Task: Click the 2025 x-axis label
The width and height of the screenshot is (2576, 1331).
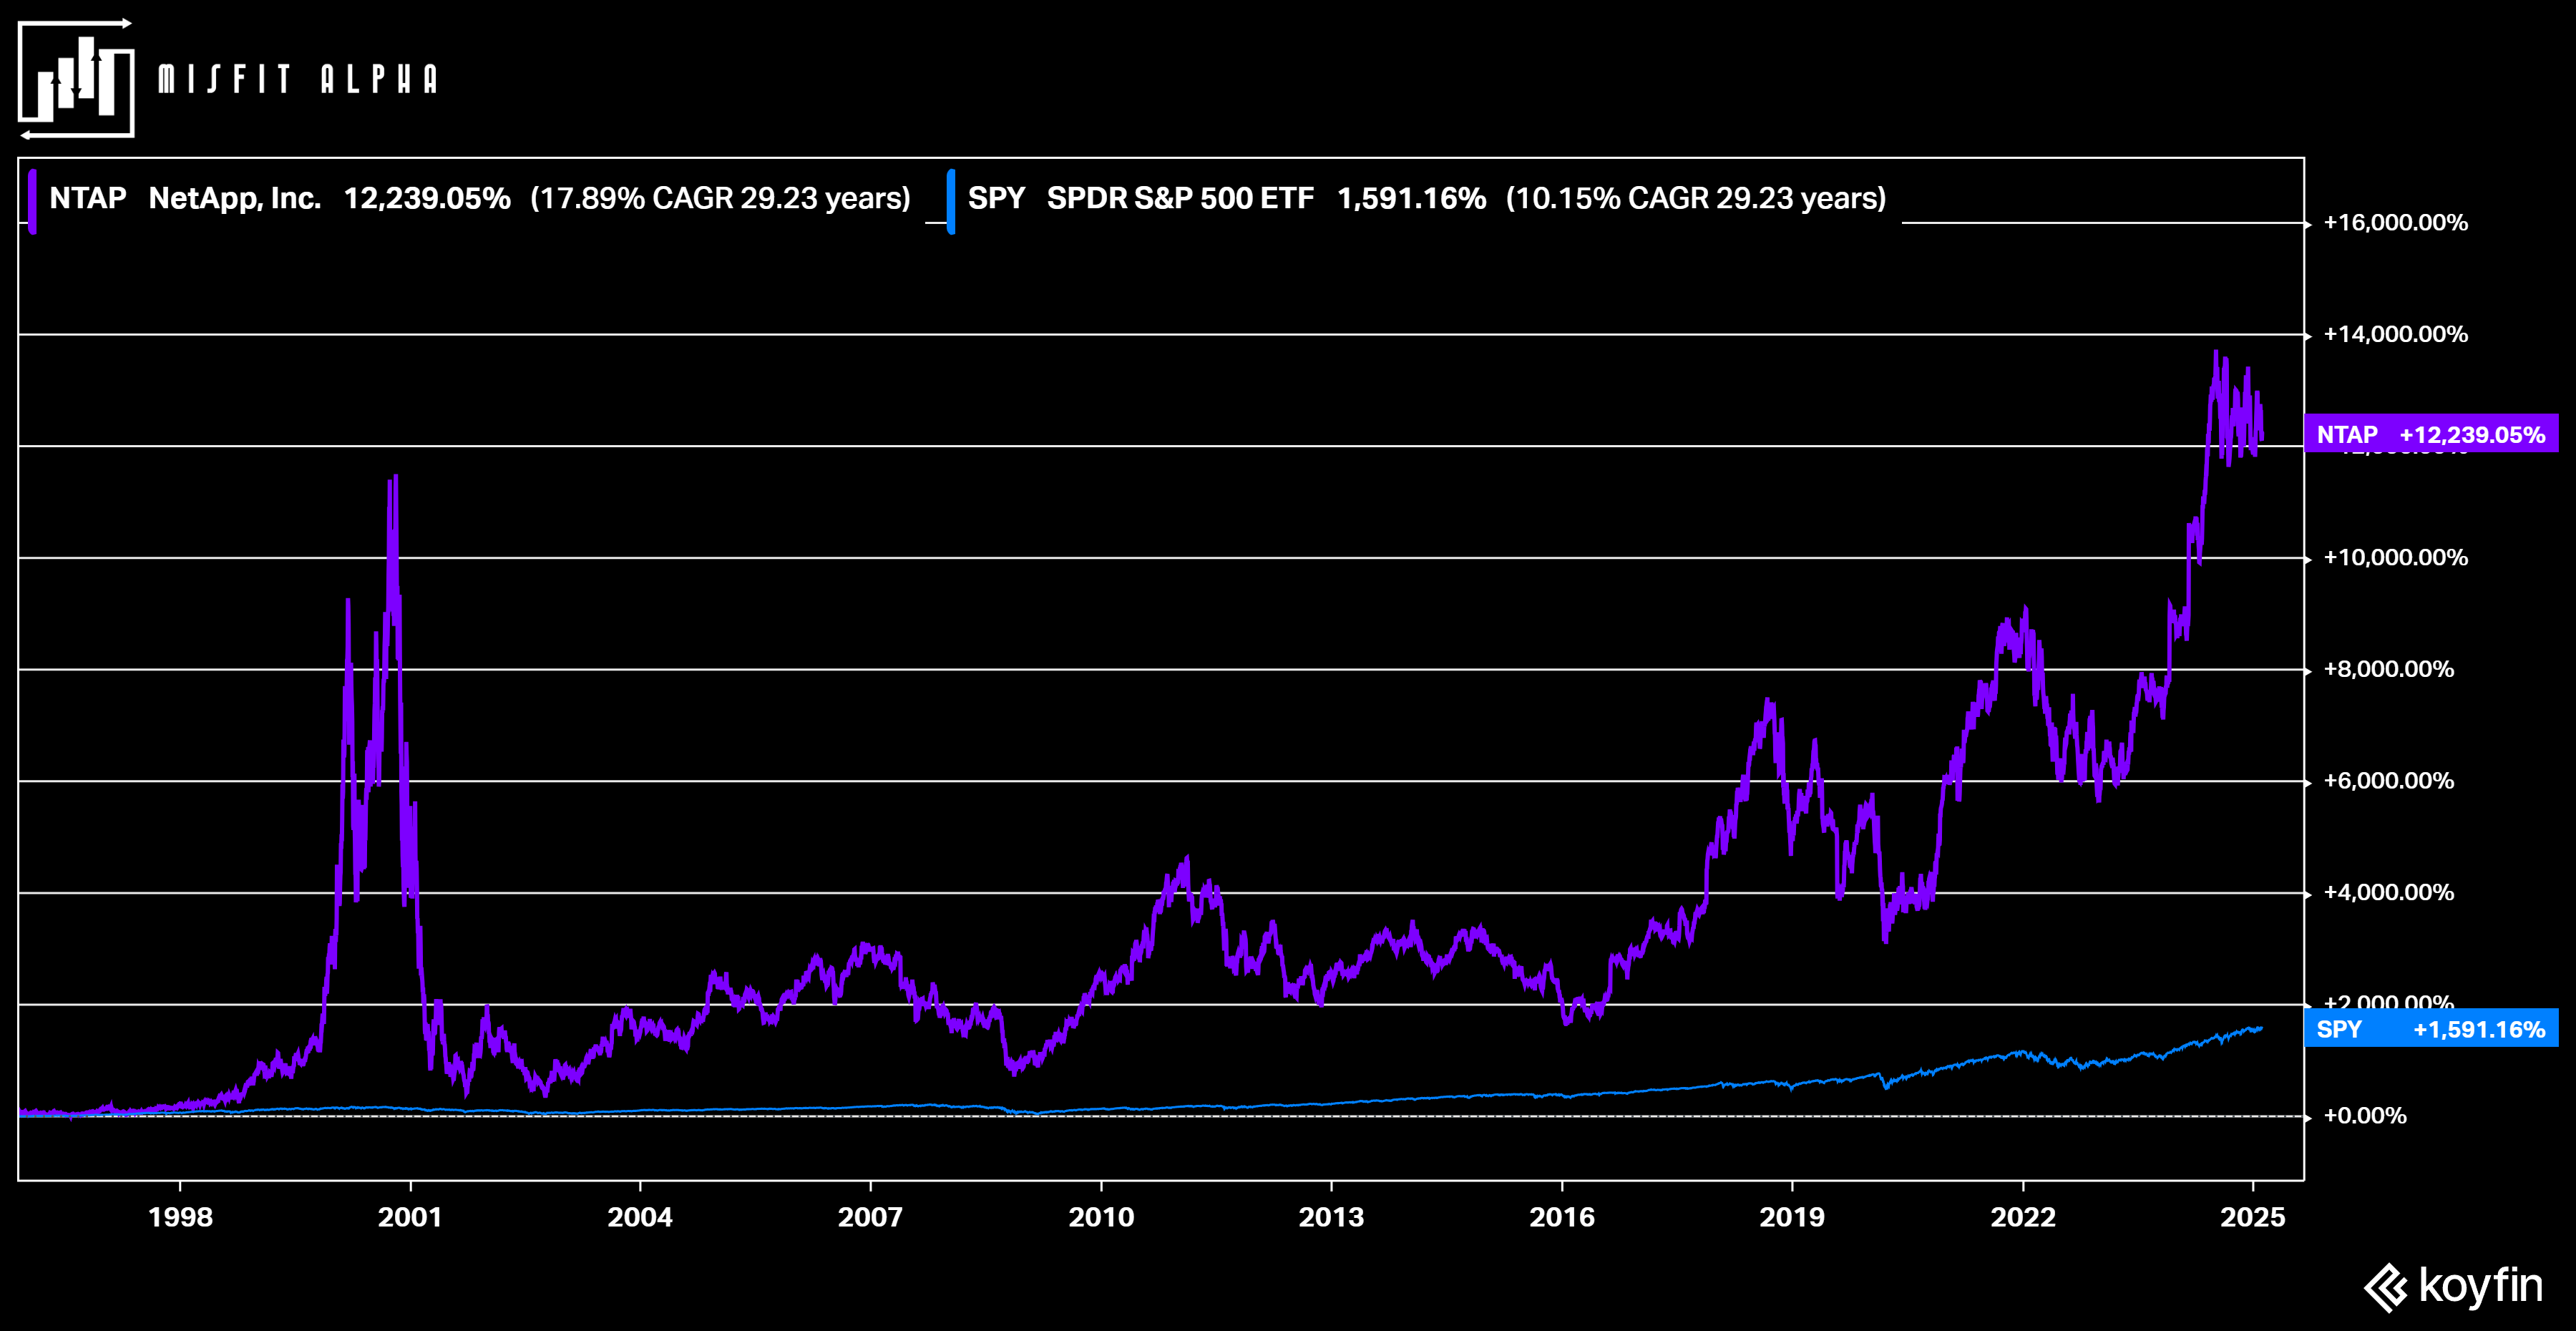Action: click(x=2253, y=1217)
